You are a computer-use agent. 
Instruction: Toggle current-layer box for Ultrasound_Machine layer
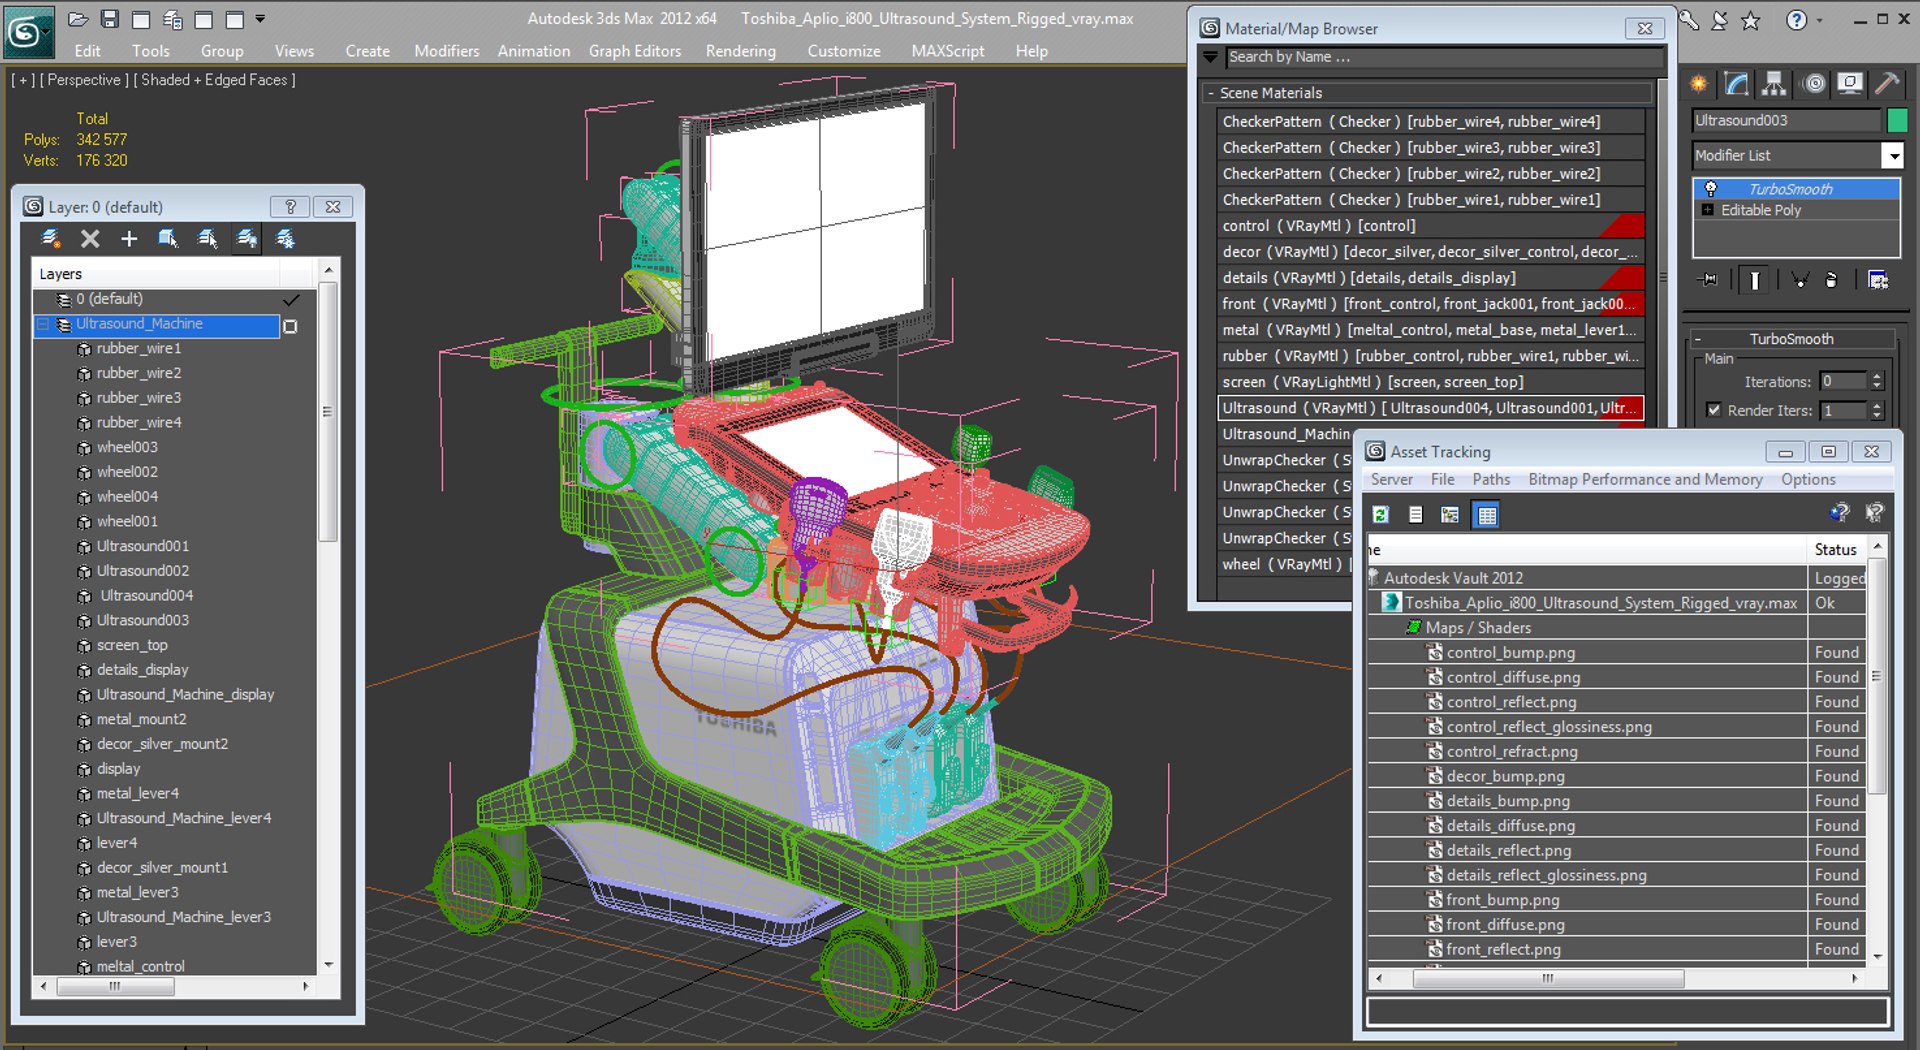click(x=290, y=326)
